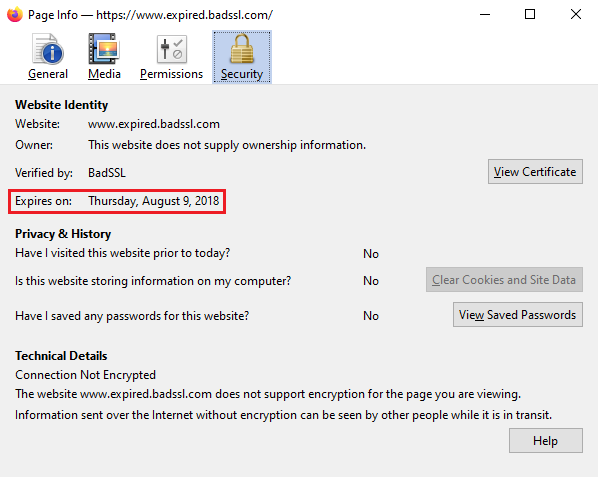The height and width of the screenshot is (477, 598).
Task: Click the Website Identity heading
Action: click(61, 105)
